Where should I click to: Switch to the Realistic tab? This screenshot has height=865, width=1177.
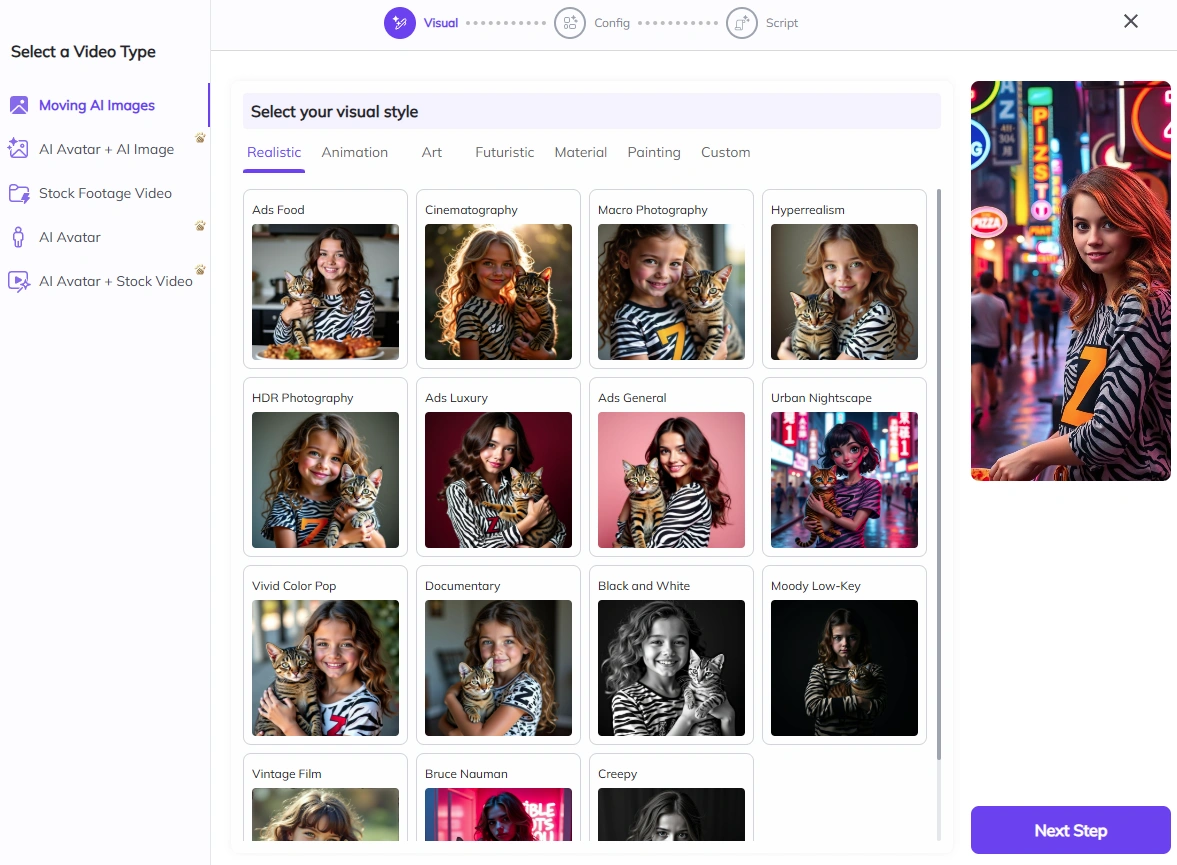(274, 152)
